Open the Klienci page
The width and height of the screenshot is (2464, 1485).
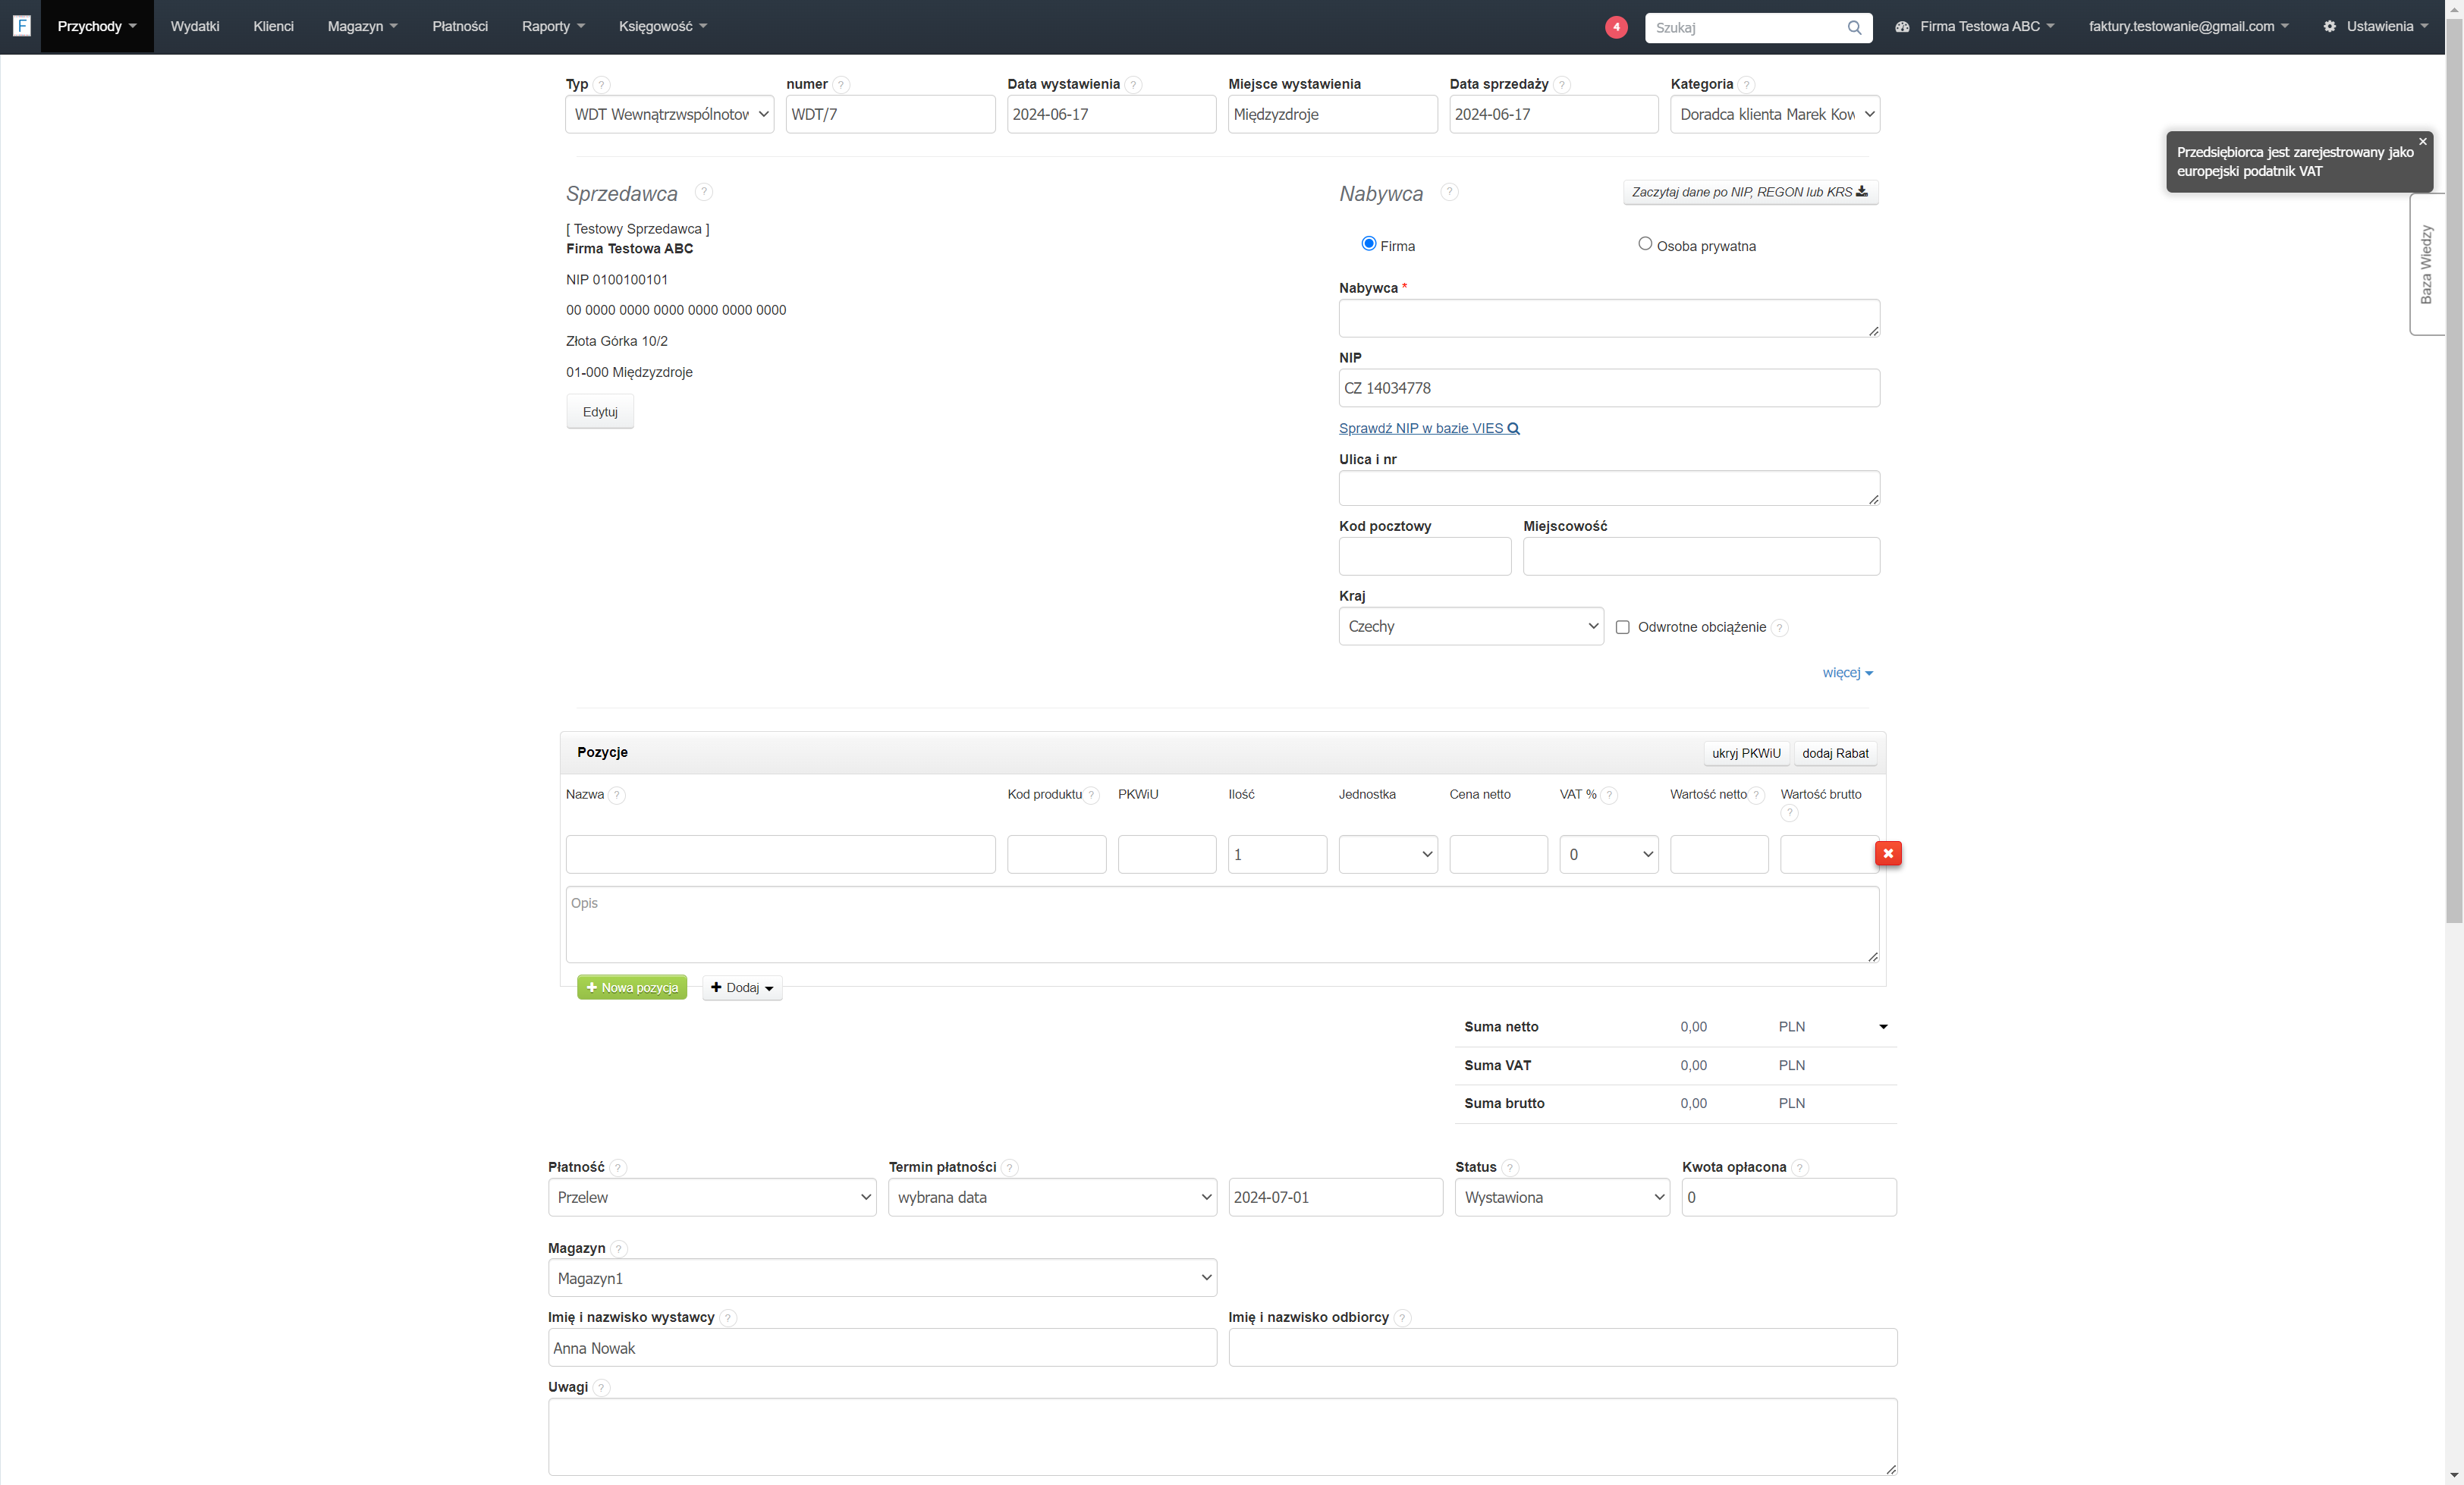[273, 26]
